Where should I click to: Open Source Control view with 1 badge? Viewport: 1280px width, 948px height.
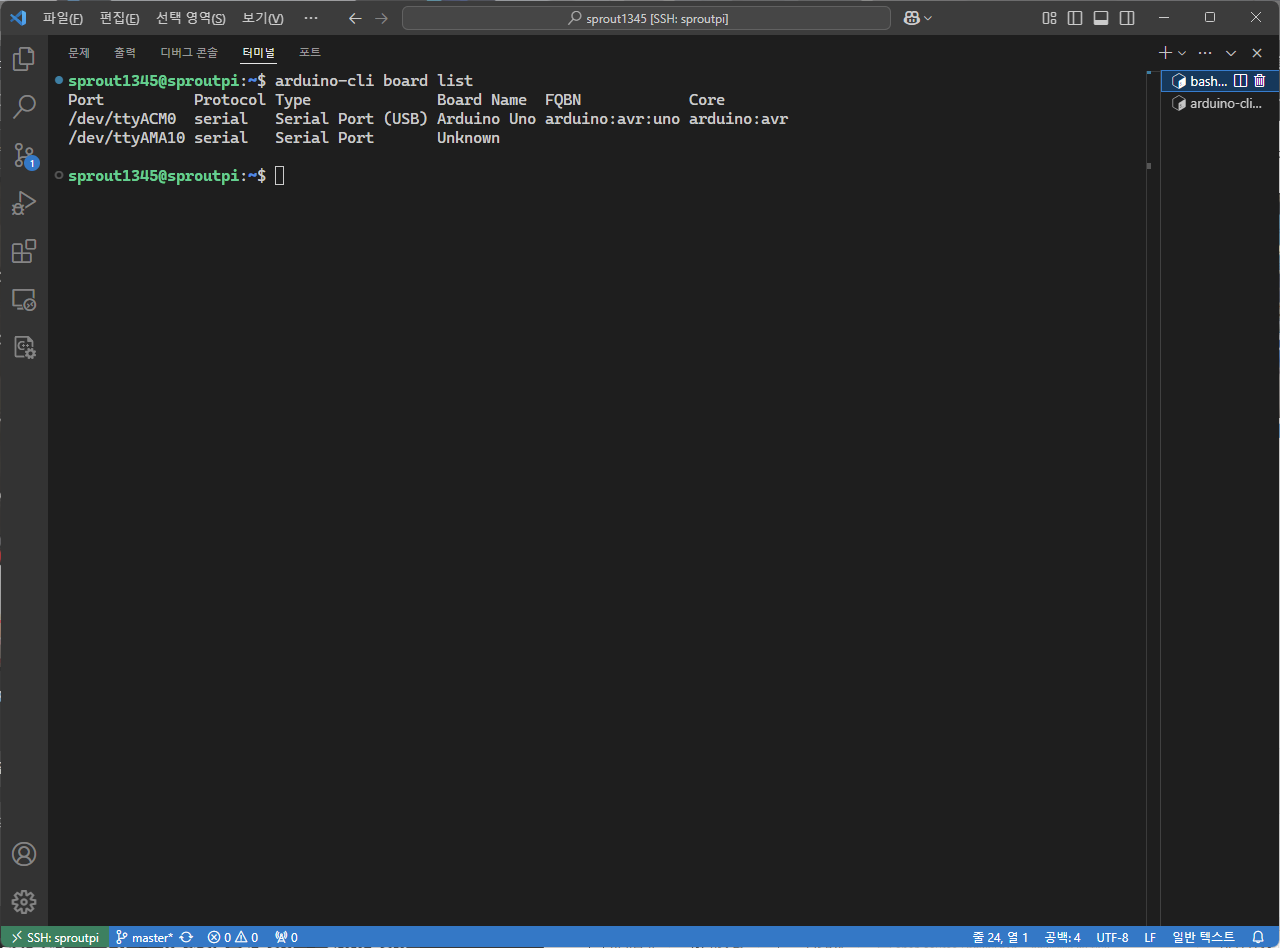coord(24,155)
